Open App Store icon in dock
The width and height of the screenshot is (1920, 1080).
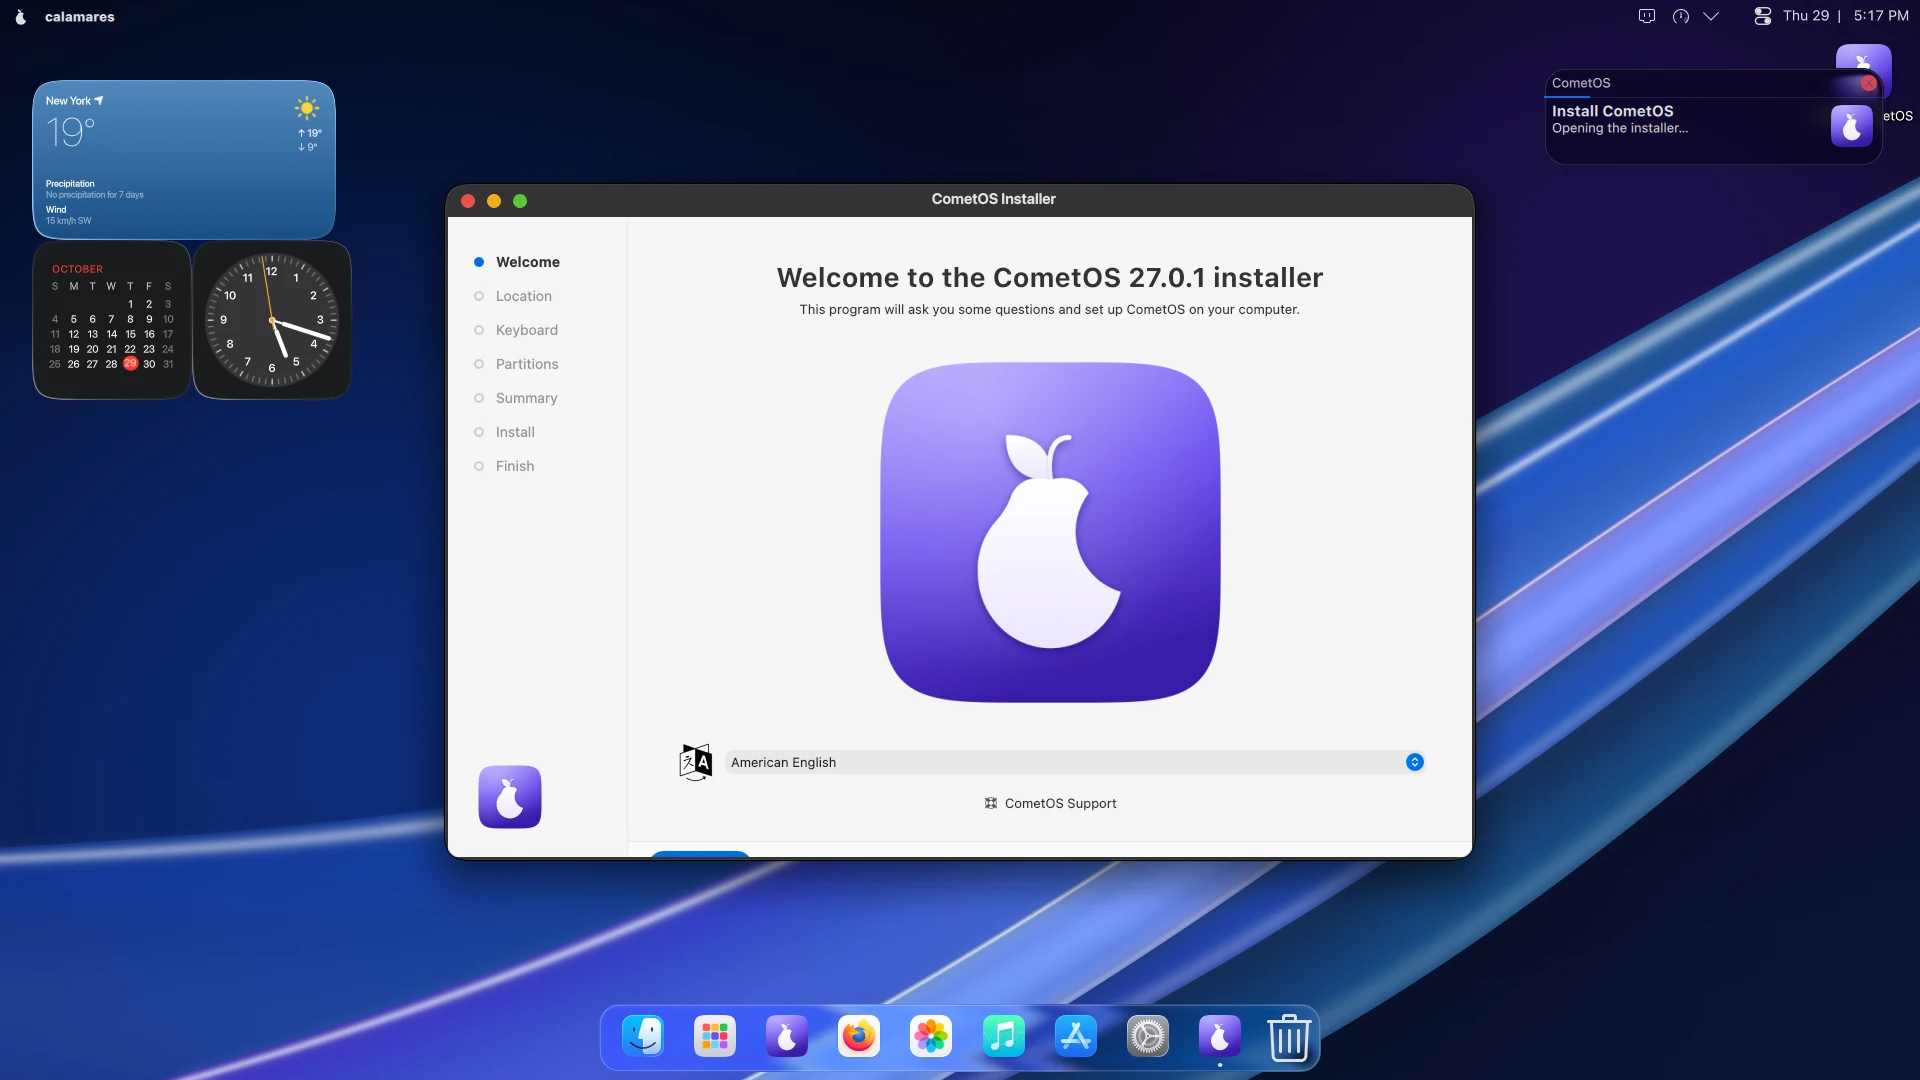[x=1075, y=1037]
